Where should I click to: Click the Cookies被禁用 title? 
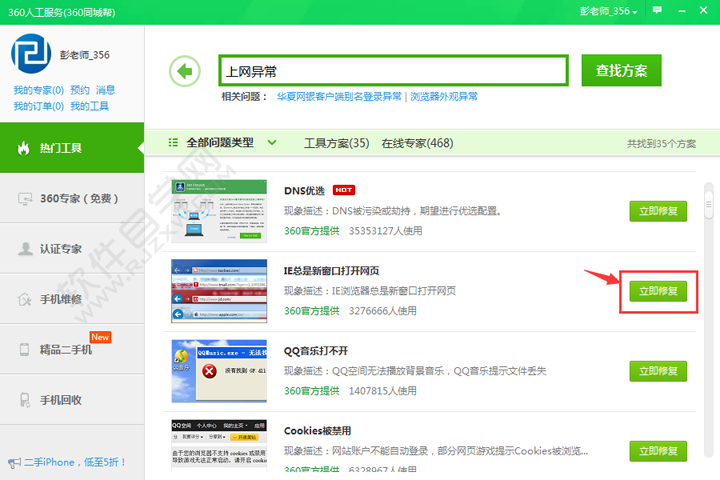(x=317, y=431)
